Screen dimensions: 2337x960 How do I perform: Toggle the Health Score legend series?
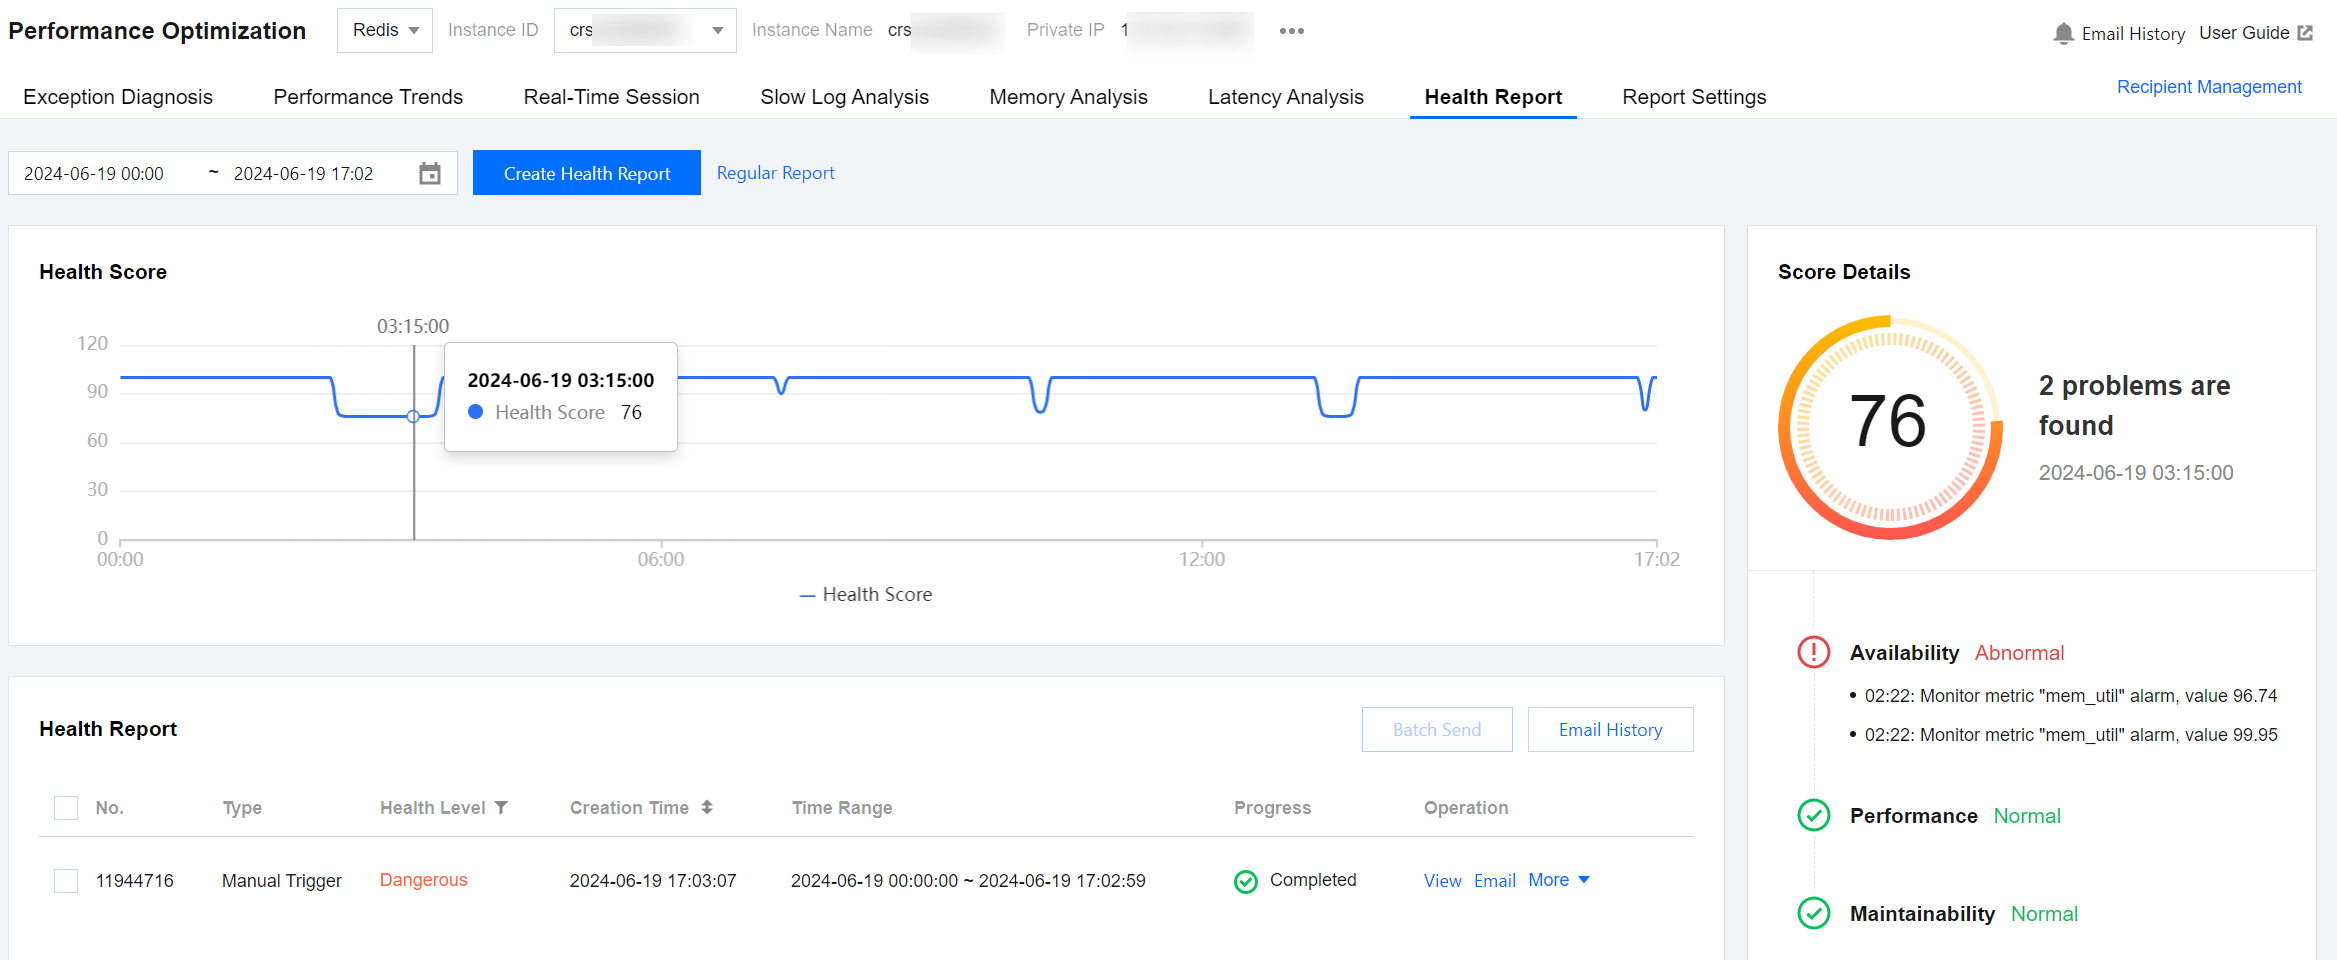pyautogui.click(x=865, y=595)
